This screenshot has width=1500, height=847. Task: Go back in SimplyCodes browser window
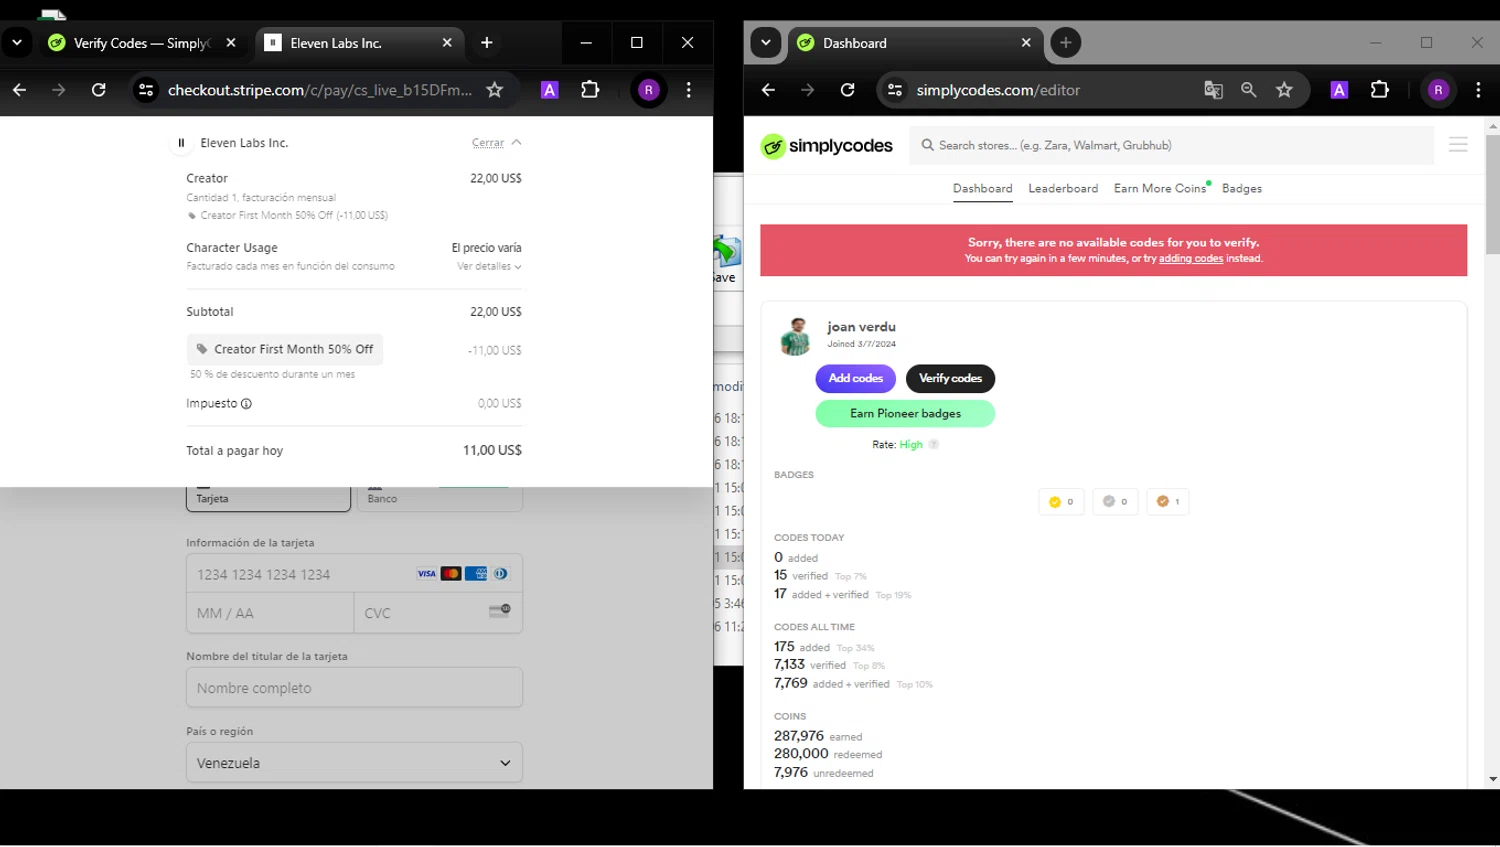point(768,90)
